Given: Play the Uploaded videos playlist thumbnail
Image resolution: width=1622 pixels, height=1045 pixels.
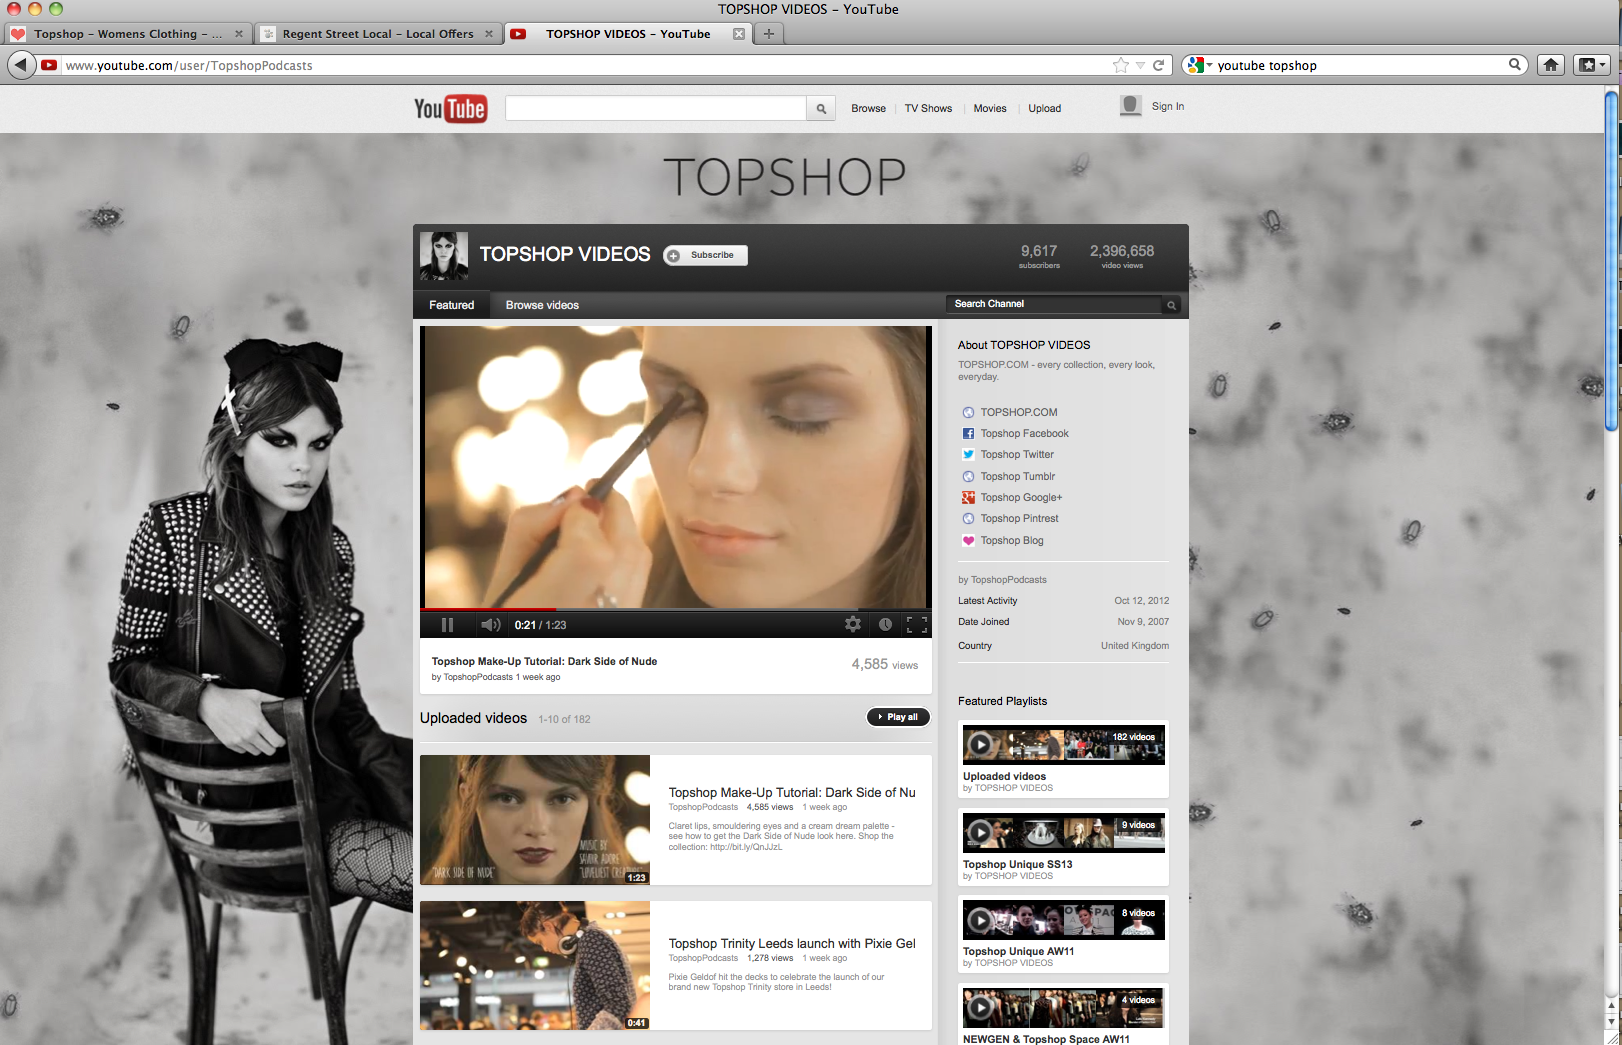Looking at the screenshot, I should point(1063,745).
